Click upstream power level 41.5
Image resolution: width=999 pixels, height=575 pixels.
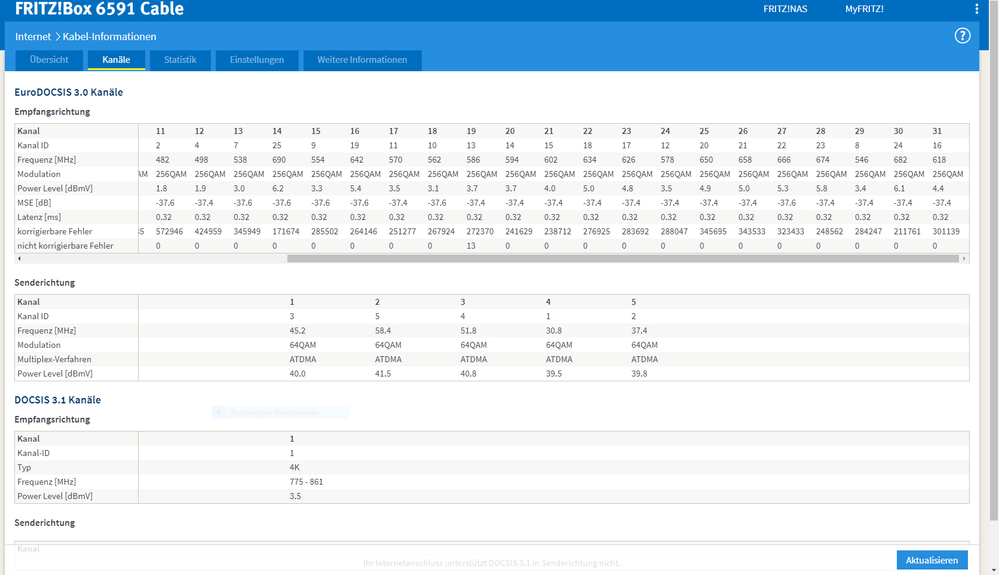point(383,374)
